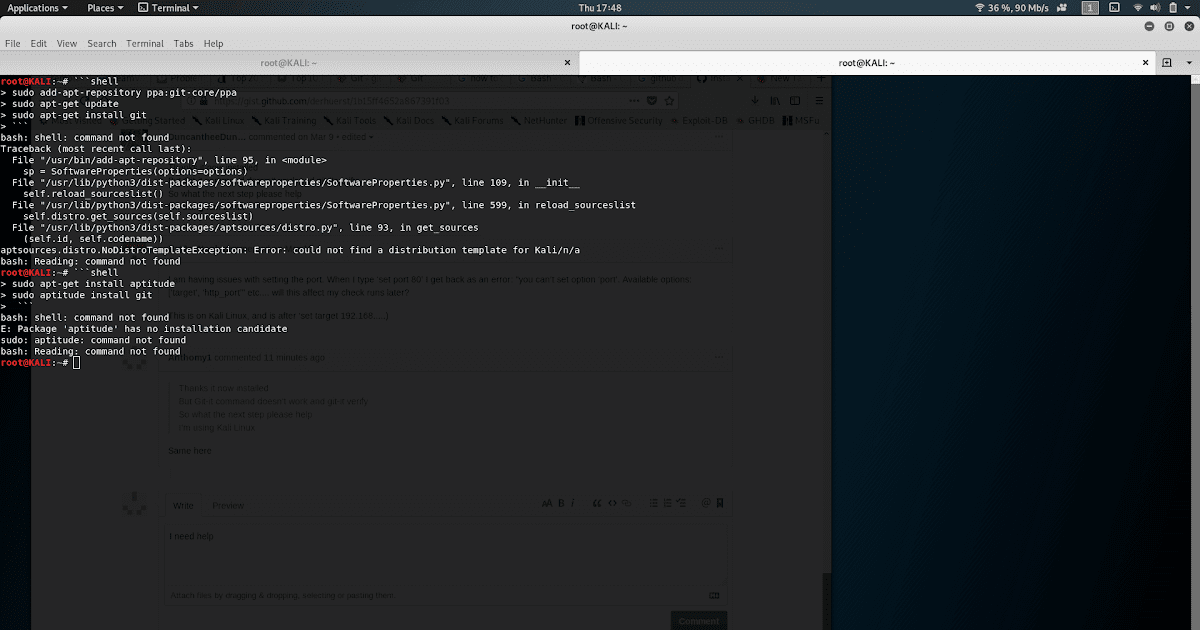This screenshot has height=630, width=1200.
Task: Click 'sudo apt-get install aptitude' line
Action: [x=93, y=284]
